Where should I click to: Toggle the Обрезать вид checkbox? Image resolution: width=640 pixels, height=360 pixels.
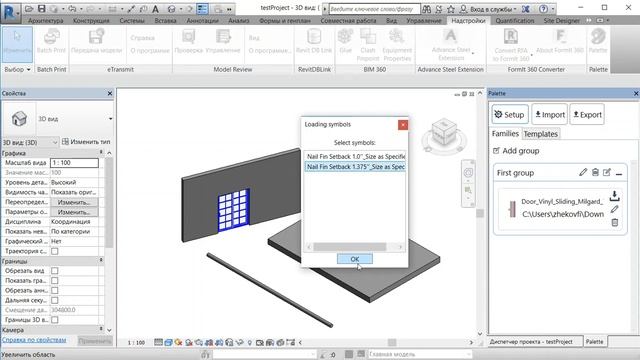tap(55, 271)
